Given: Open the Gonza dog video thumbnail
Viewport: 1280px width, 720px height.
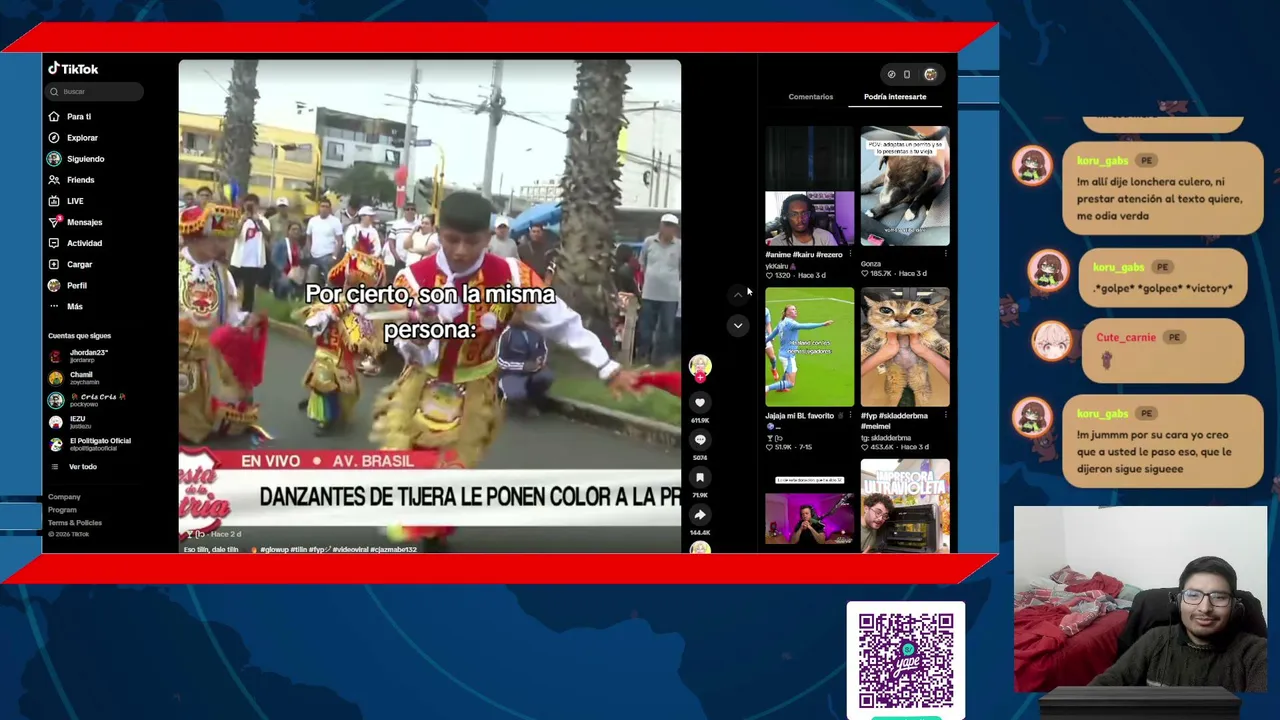Looking at the screenshot, I should pos(905,187).
